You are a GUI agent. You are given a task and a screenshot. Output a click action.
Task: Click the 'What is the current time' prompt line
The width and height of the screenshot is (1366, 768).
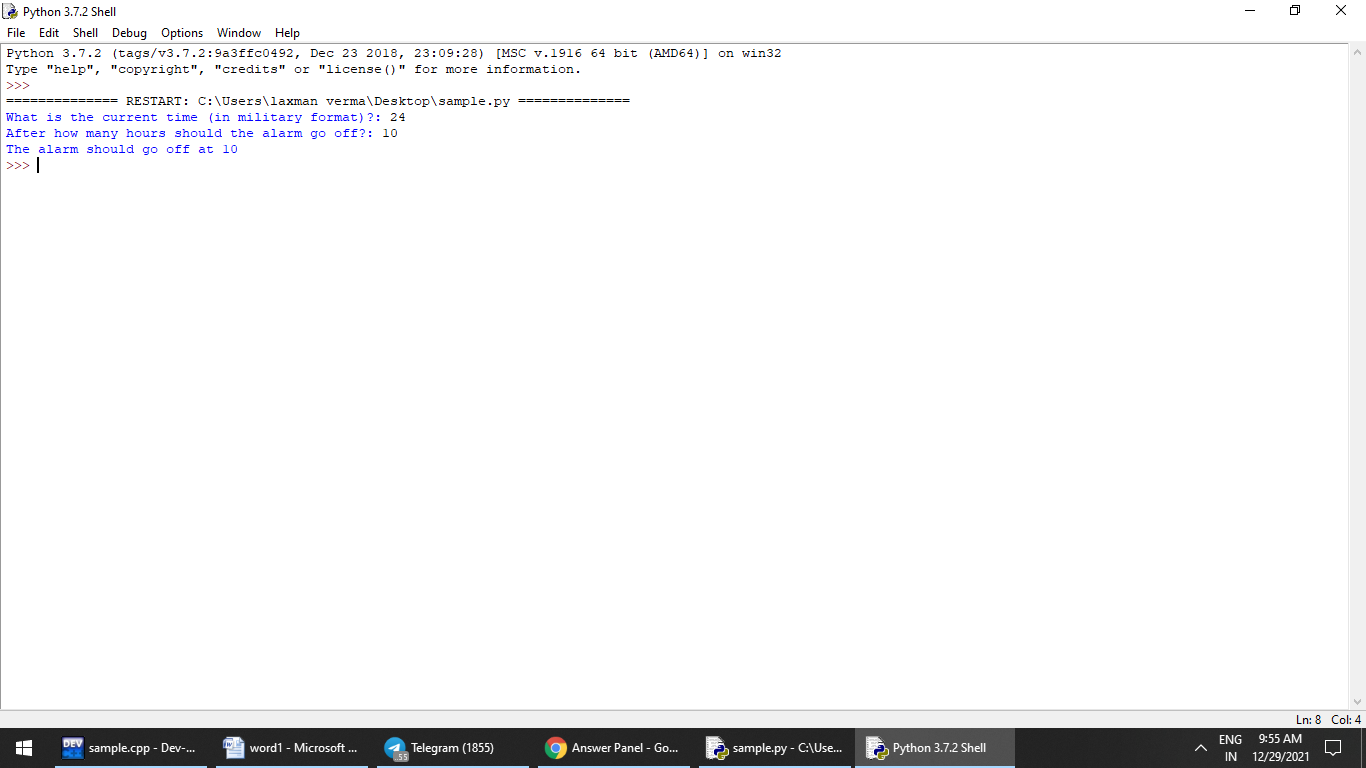point(206,117)
